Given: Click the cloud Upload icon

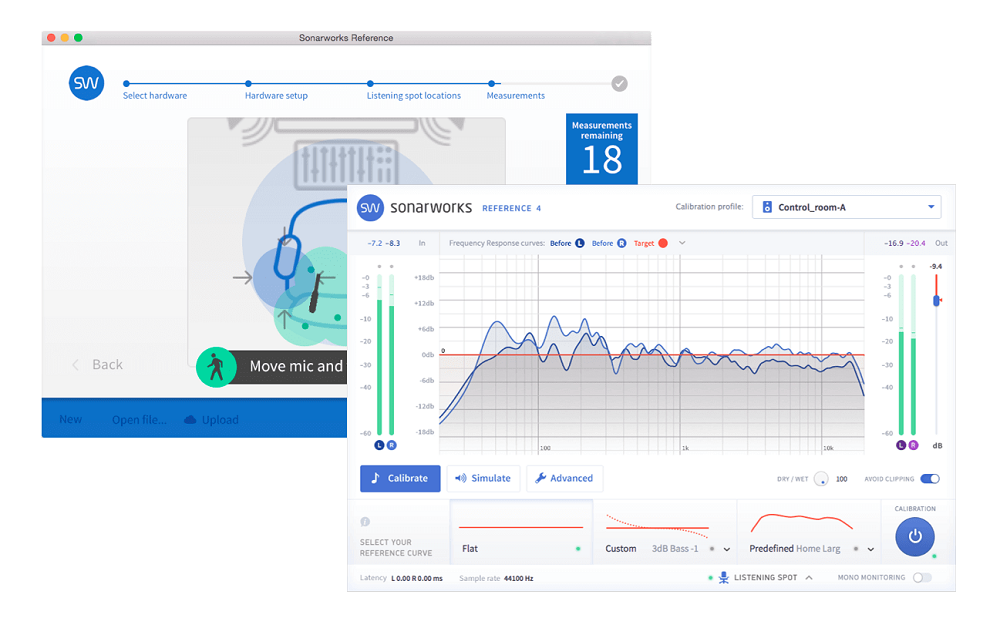Looking at the screenshot, I should [190, 420].
